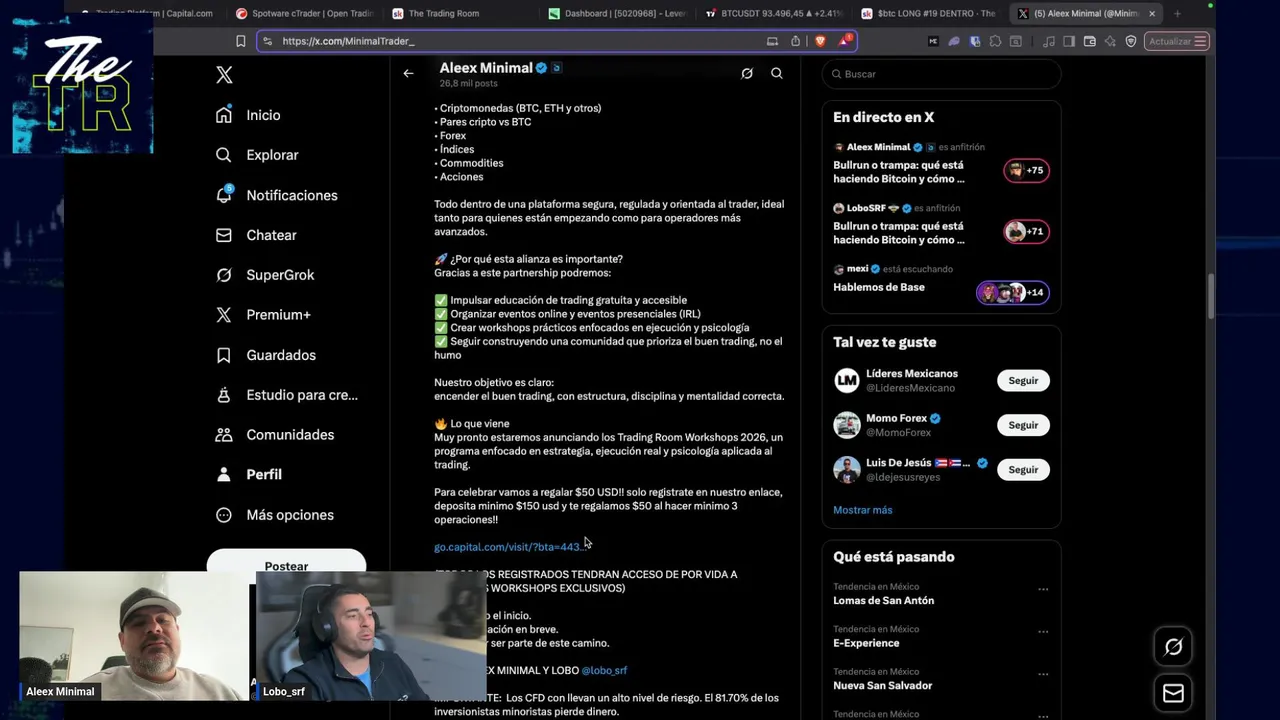
Task: Click the search magnifier in profile header
Action: (776, 73)
